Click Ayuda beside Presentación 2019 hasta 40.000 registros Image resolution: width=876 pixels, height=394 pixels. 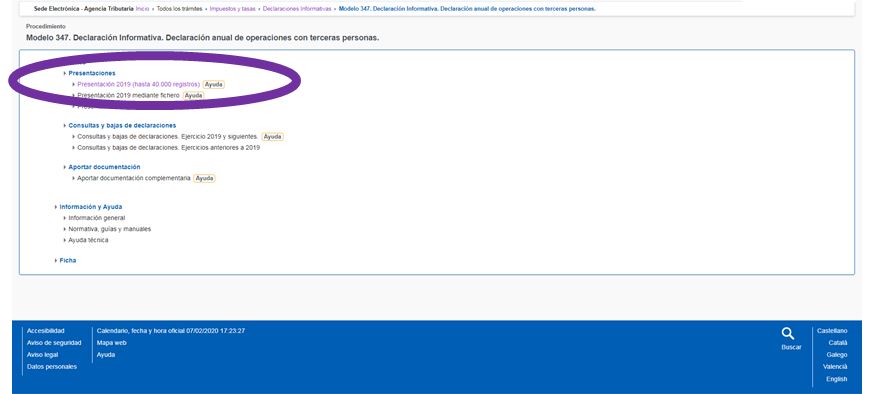click(x=213, y=84)
